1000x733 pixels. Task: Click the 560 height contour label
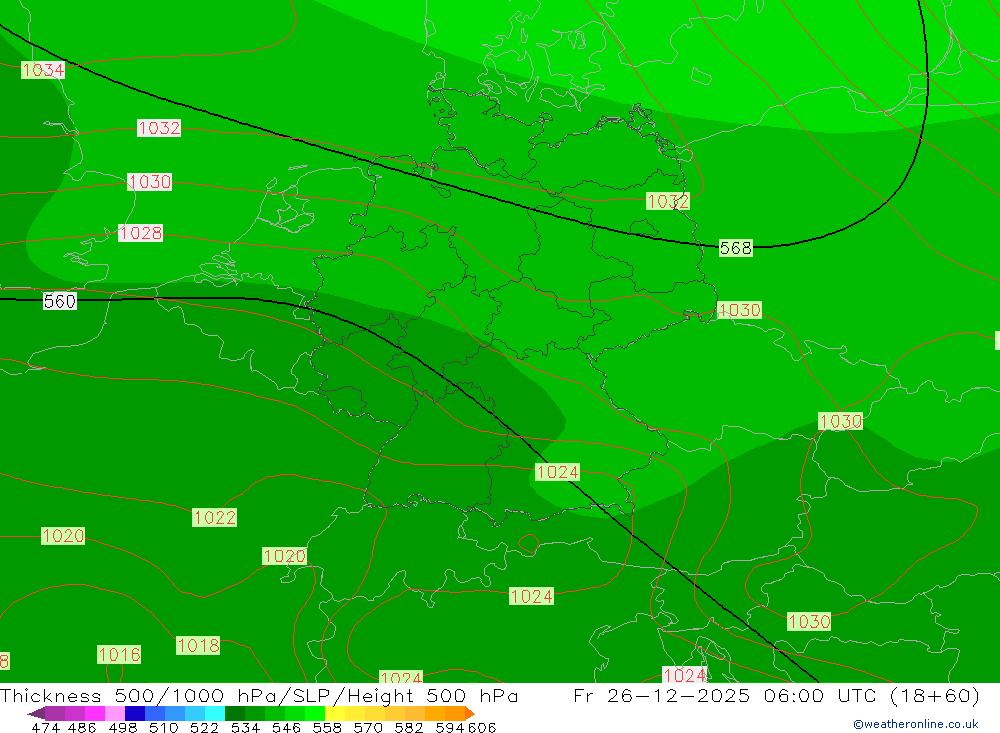pos(60,301)
